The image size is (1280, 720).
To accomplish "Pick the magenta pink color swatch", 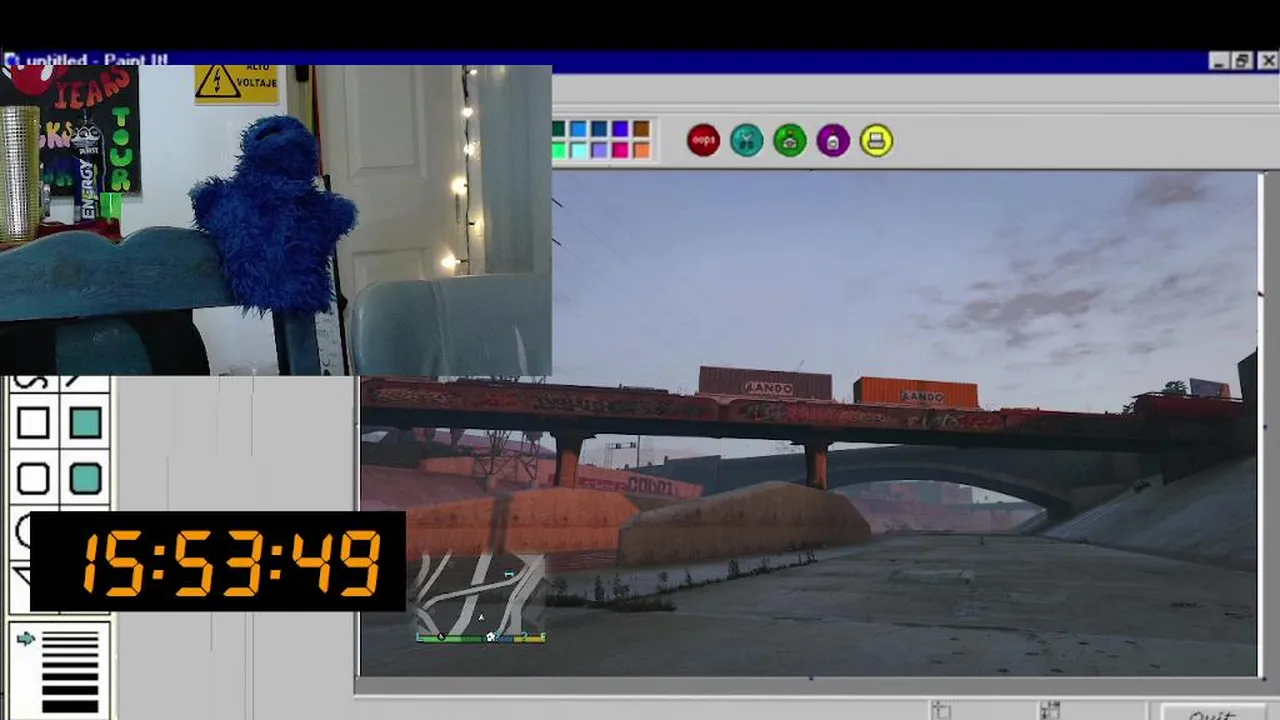I will [x=620, y=150].
